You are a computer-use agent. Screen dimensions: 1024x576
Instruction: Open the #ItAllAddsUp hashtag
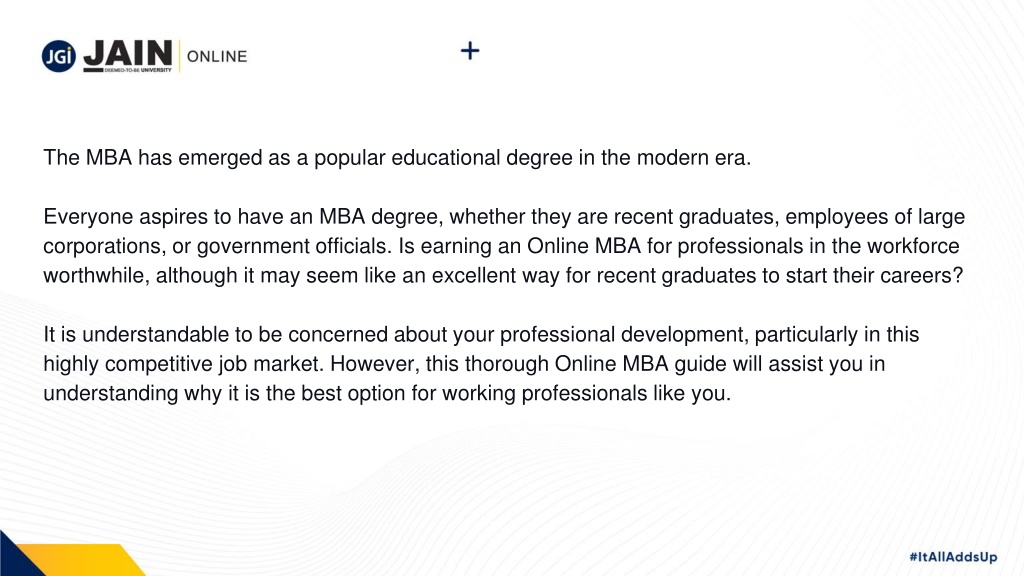953,556
